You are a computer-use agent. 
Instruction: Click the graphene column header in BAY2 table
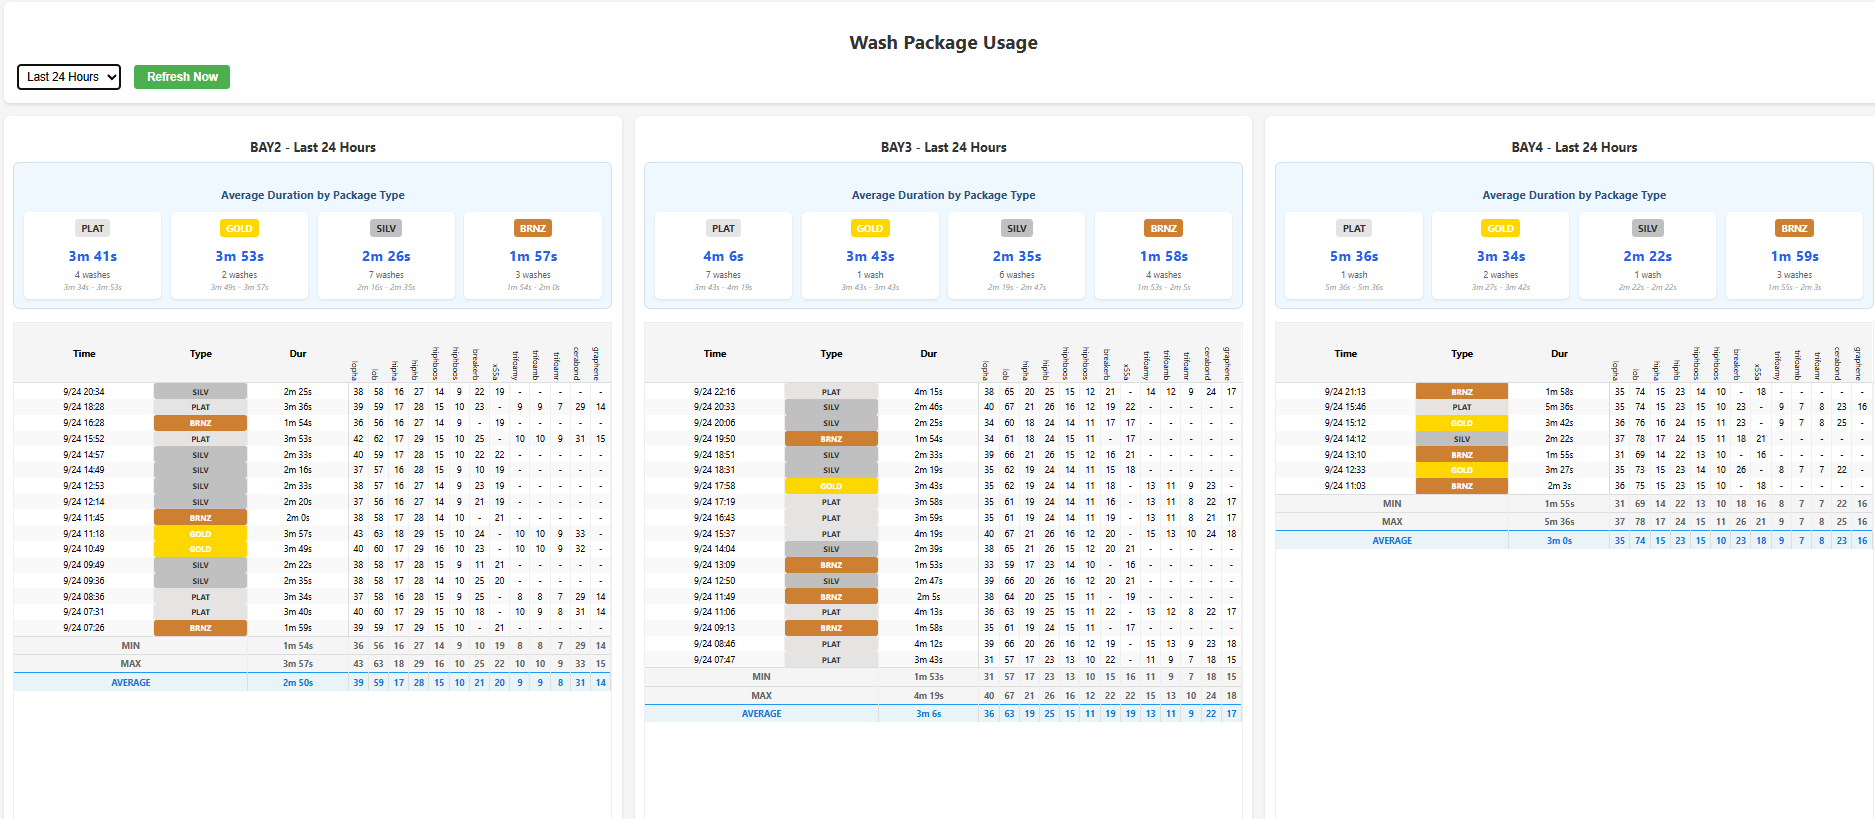pos(597,362)
